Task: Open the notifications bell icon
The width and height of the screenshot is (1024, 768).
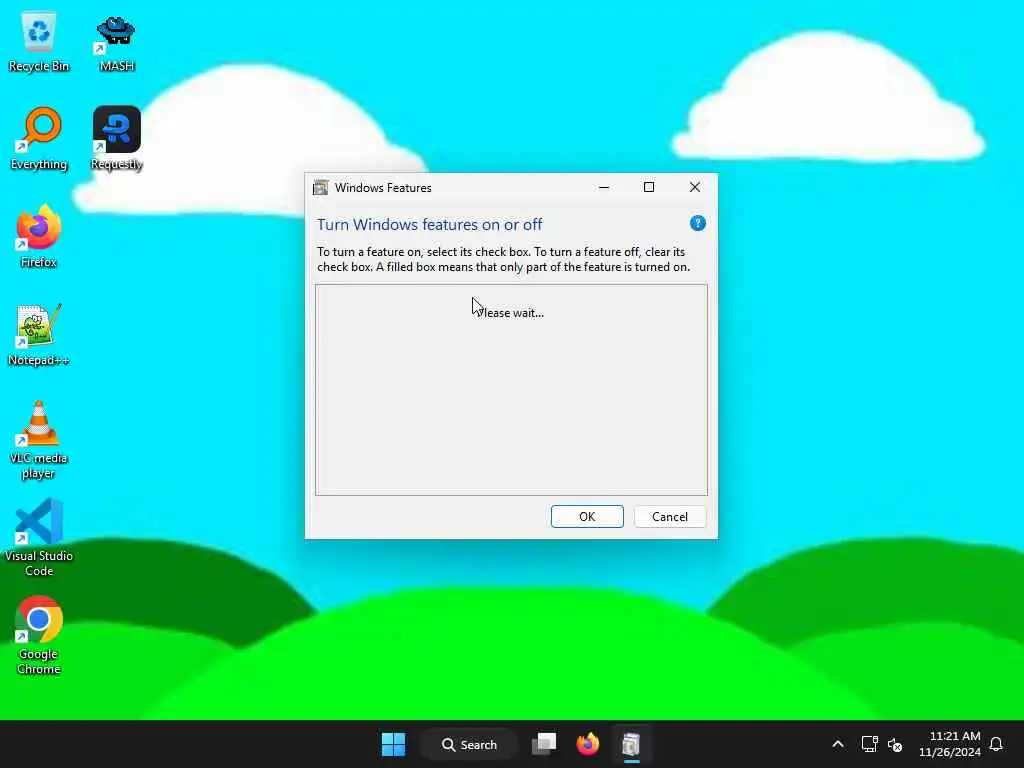Action: pos(996,744)
